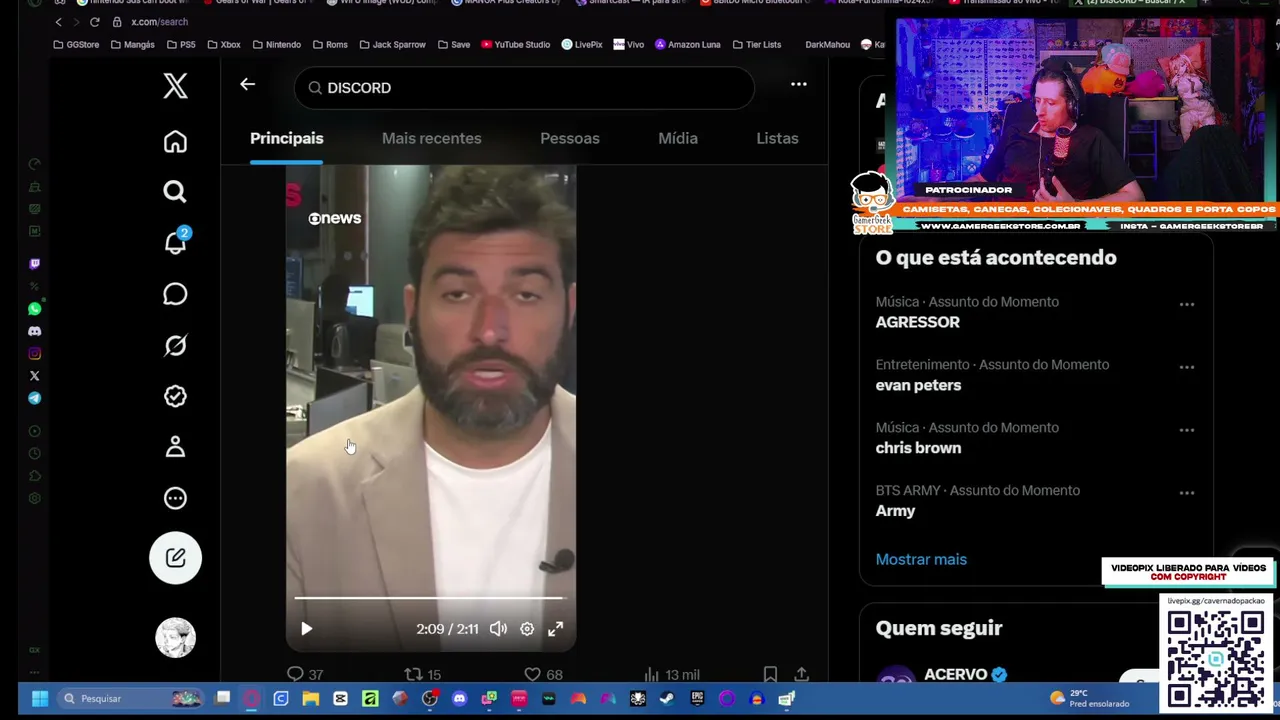Open Discord in browser sidebar

pyautogui.click(x=35, y=331)
